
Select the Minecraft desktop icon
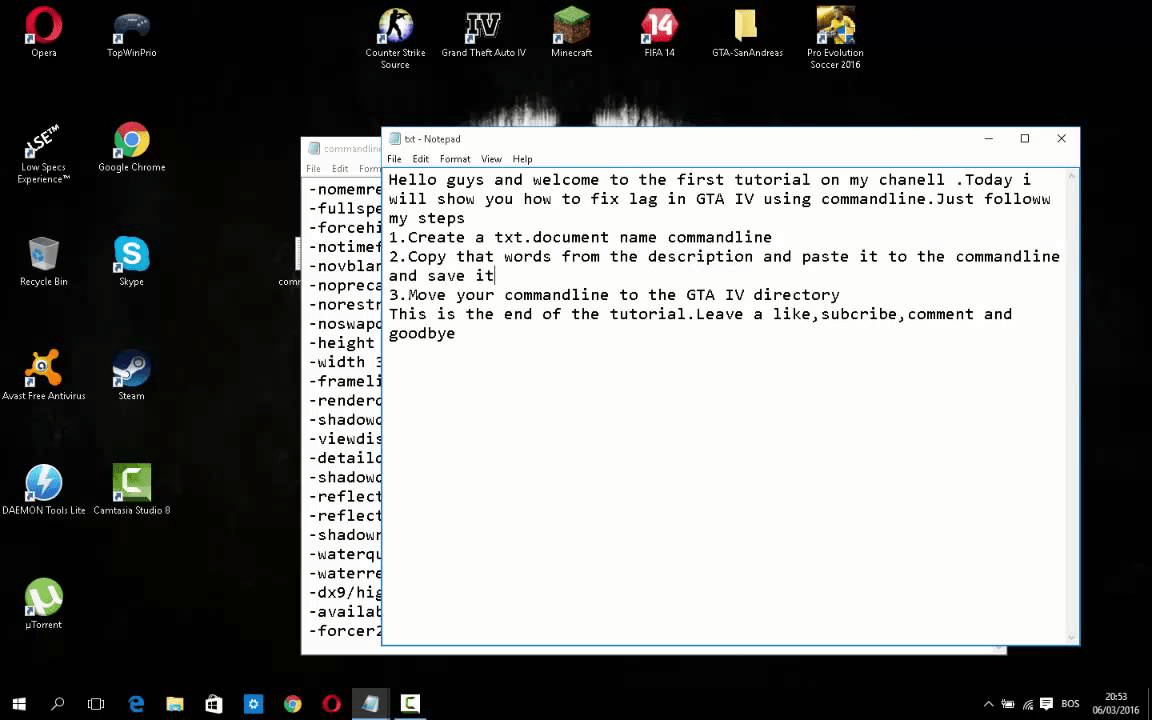(571, 30)
